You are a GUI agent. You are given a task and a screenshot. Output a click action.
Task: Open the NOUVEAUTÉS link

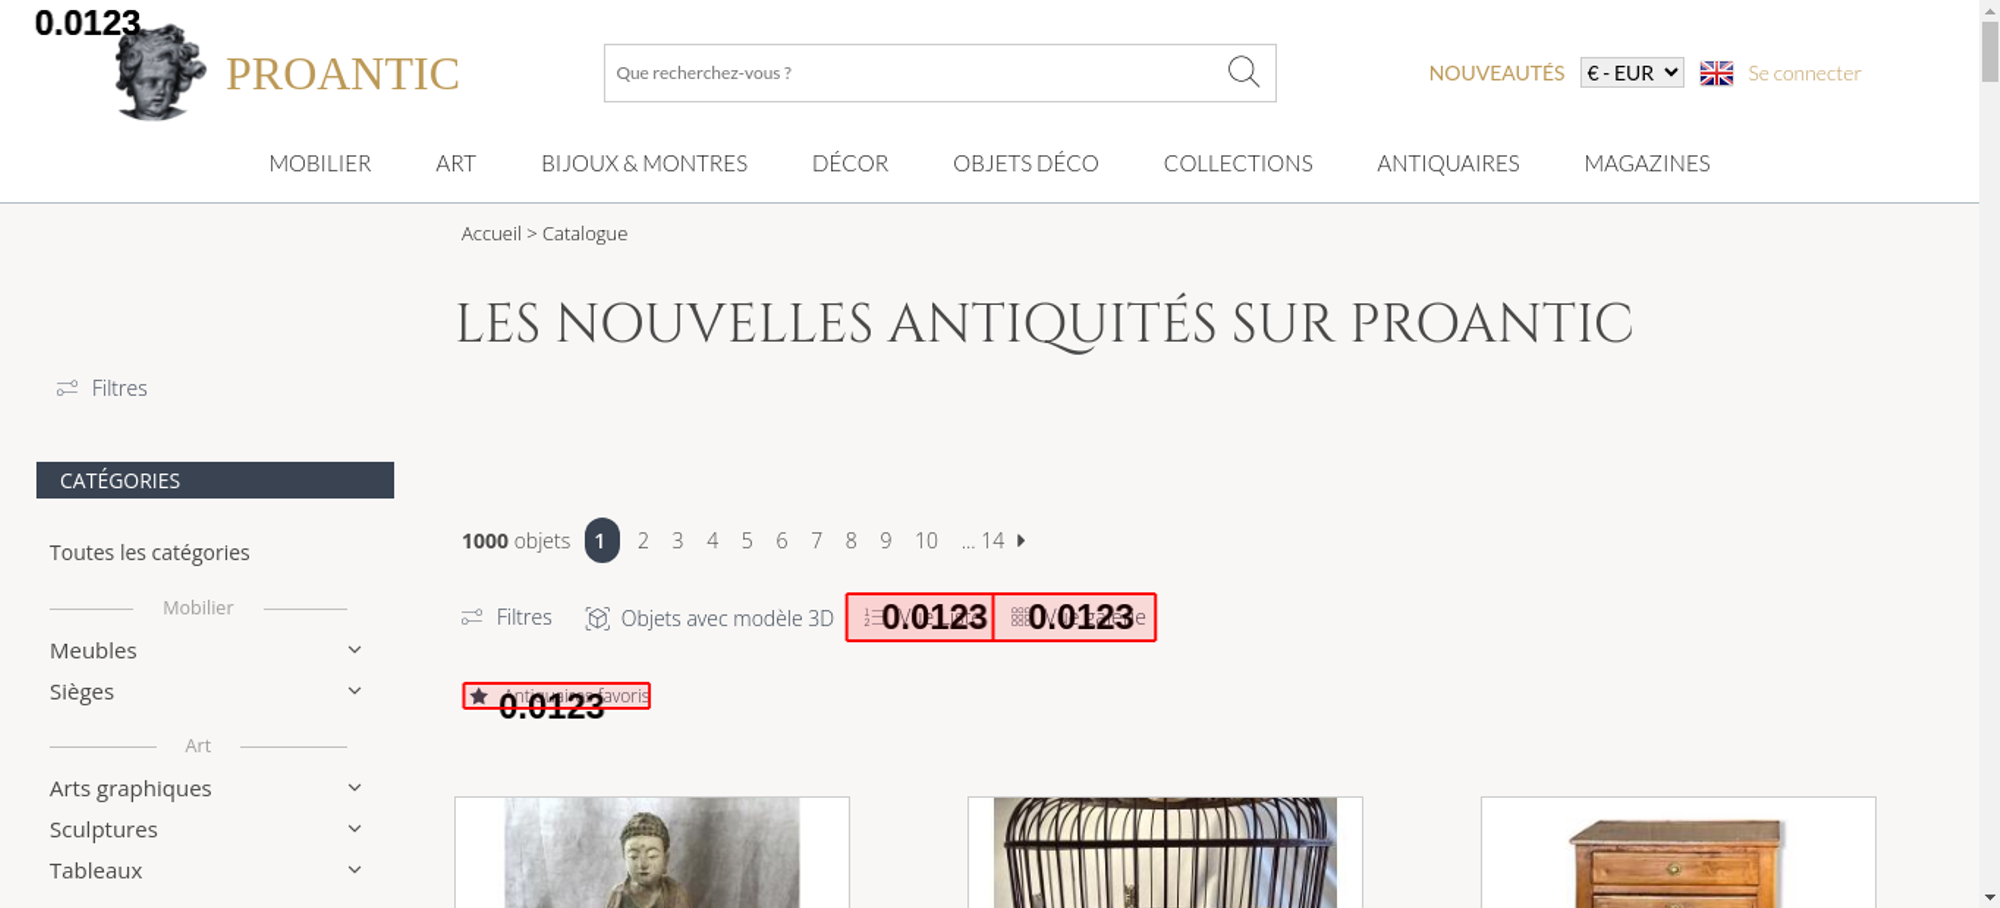pyautogui.click(x=1496, y=73)
